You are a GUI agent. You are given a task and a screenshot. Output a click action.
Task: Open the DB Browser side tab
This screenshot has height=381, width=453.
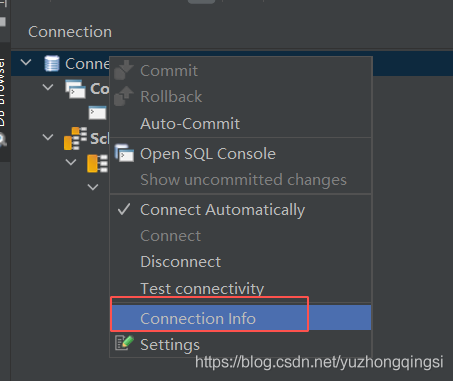[3, 92]
